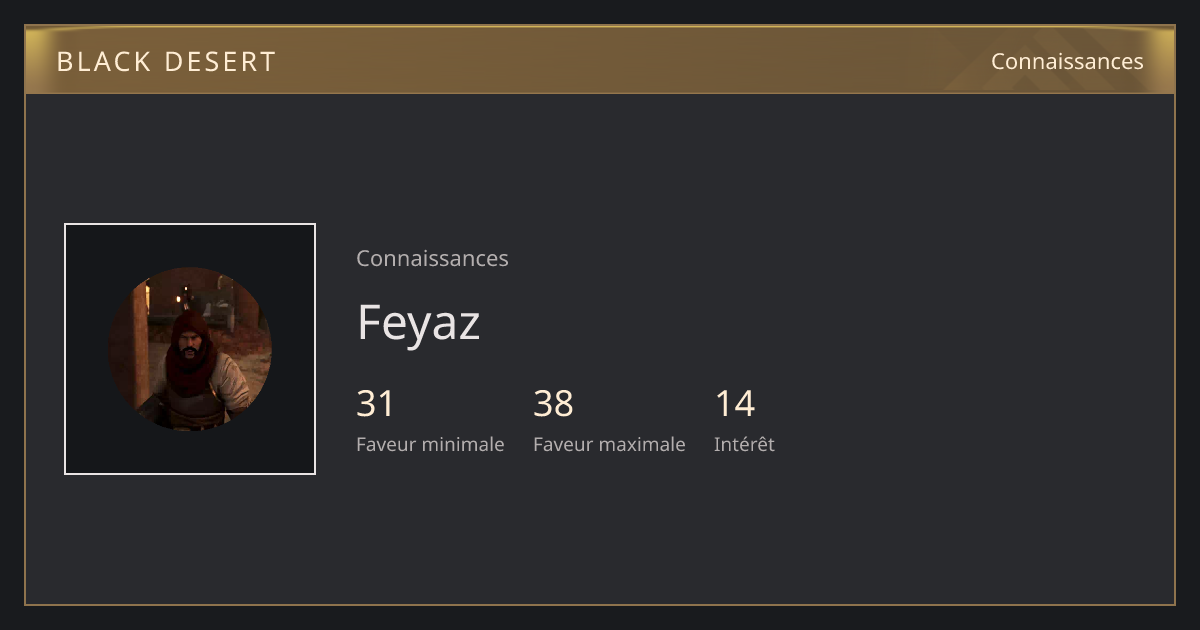Click the Faveur minimale label
Image resolution: width=1200 pixels, height=630 pixels.
point(430,444)
